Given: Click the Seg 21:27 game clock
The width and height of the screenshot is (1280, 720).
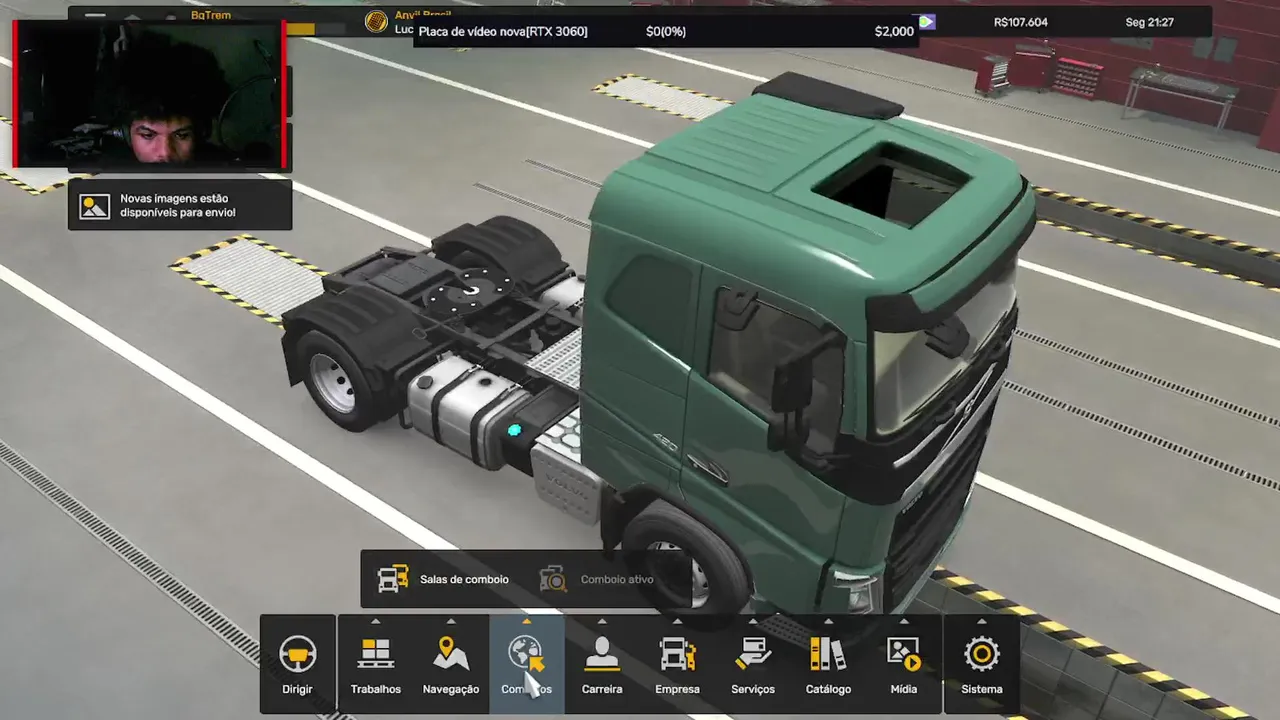Looking at the screenshot, I should pos(1150,22).
